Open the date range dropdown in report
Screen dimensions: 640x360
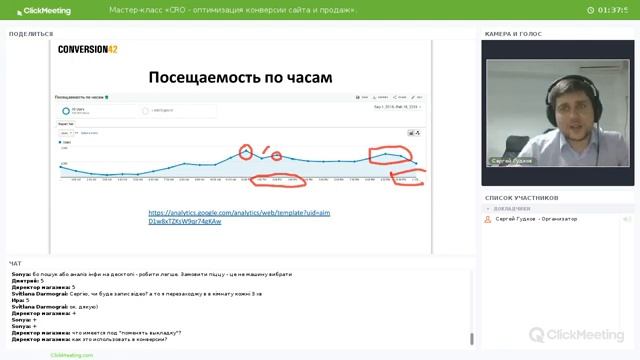click(397, 107)
